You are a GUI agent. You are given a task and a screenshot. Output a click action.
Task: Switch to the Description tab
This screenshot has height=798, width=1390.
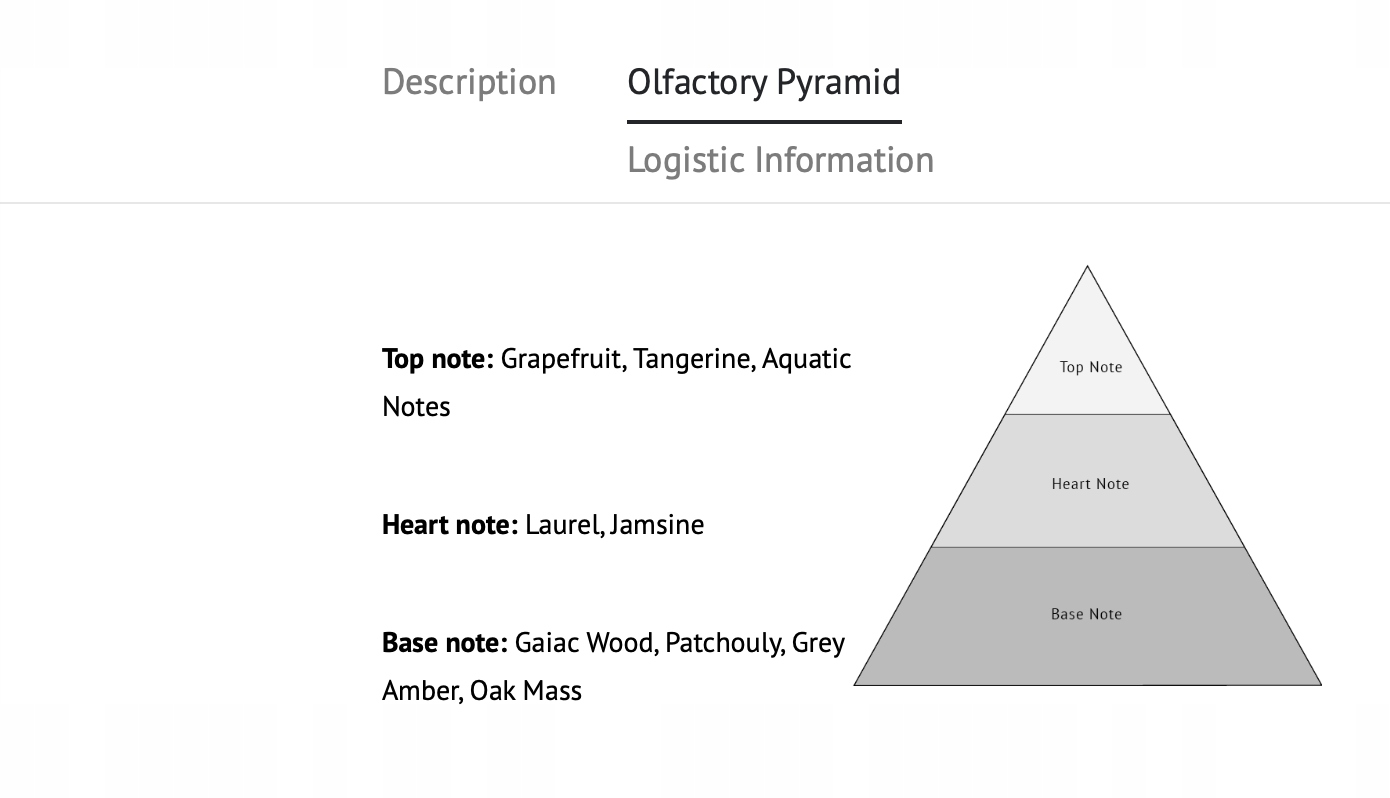(x=469, y=82)
